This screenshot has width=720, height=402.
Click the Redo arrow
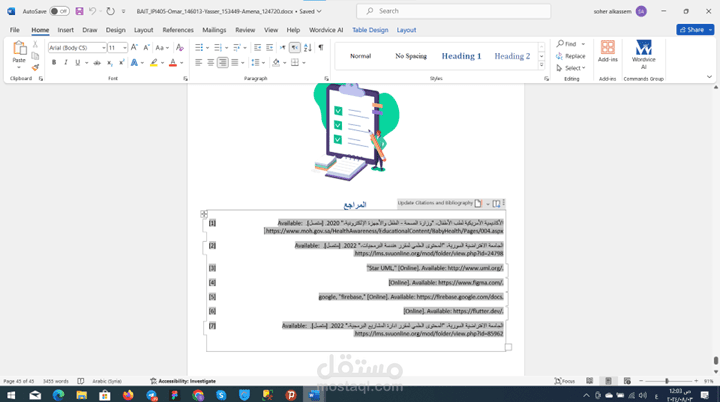[x=110, y=11]
